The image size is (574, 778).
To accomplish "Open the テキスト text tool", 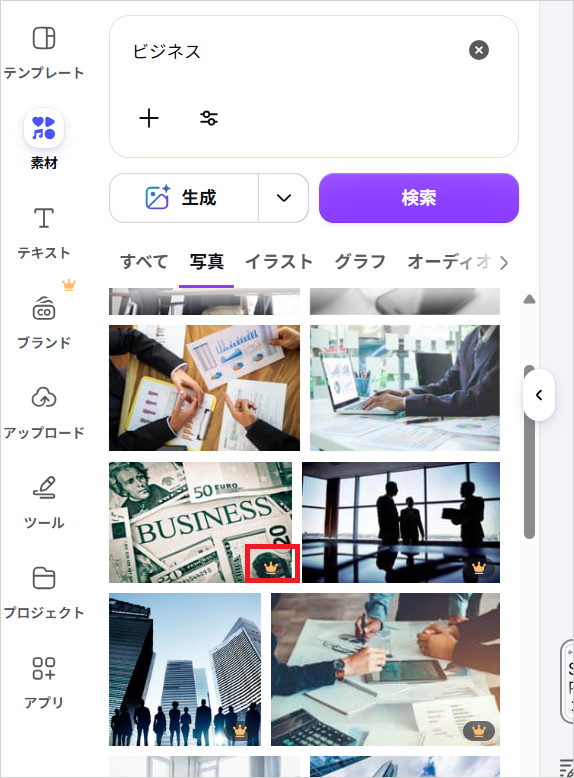I will point(44,232).
